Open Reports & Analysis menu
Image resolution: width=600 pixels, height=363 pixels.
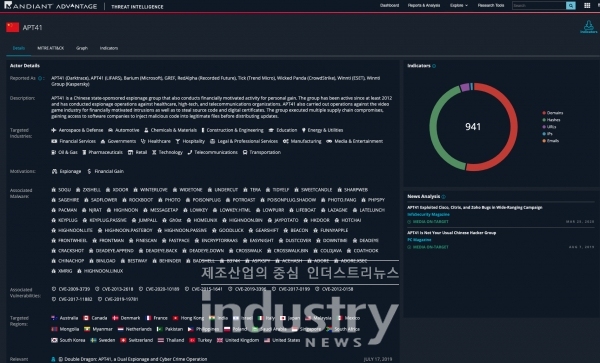[x=424, y=5]
